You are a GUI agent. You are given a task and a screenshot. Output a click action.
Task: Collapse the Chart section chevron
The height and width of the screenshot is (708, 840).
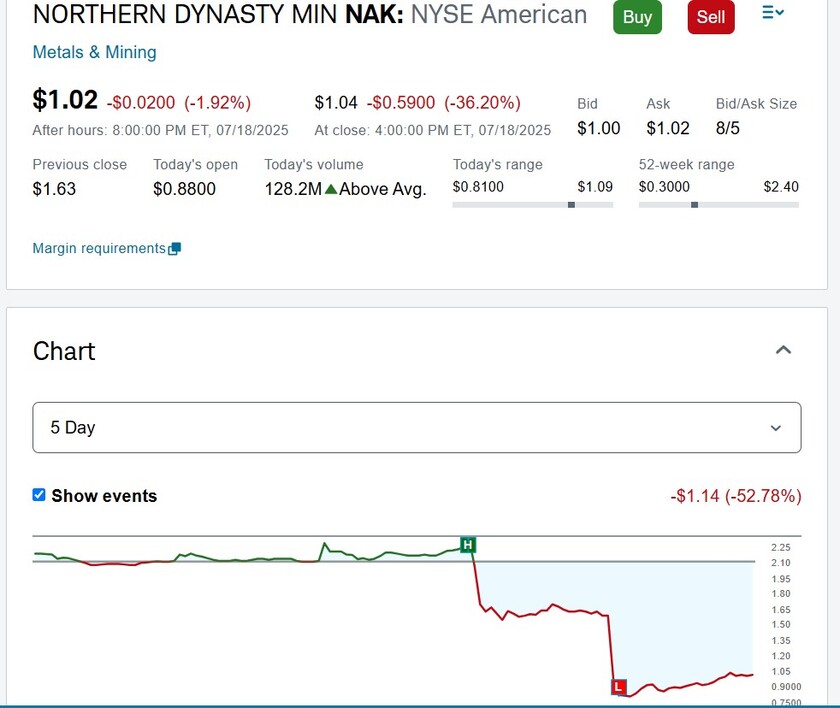[783, 350]
